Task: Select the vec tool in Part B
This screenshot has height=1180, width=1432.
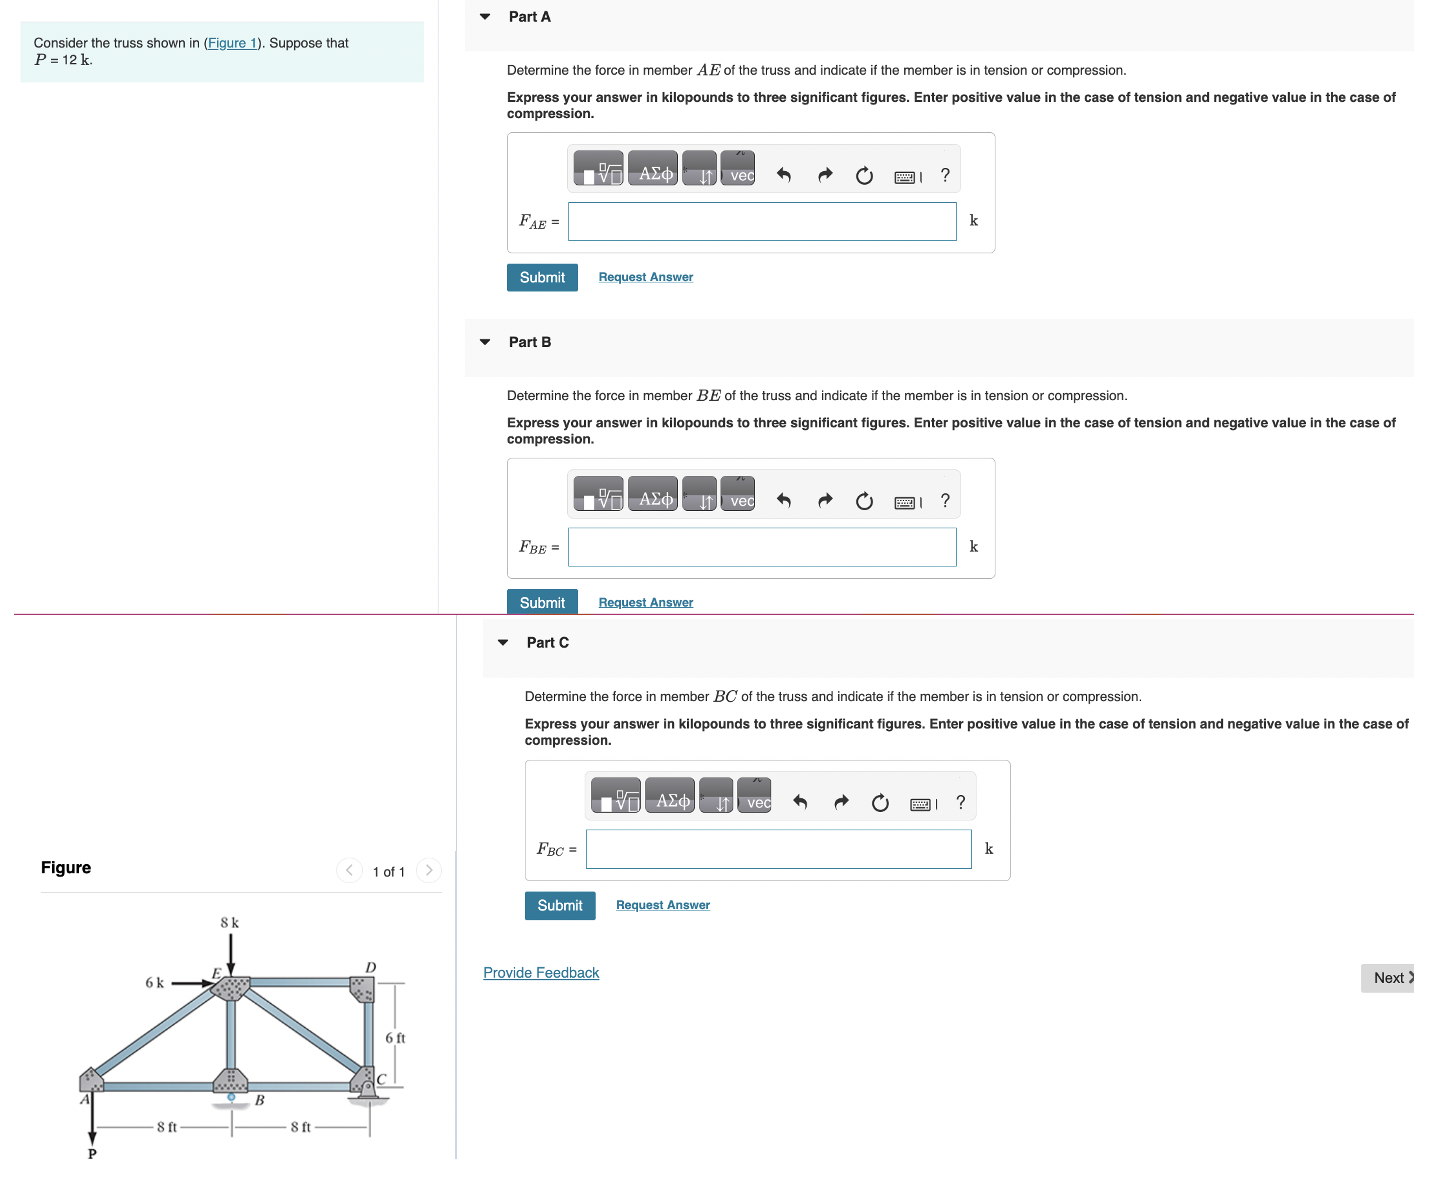Action: (738, 494)
